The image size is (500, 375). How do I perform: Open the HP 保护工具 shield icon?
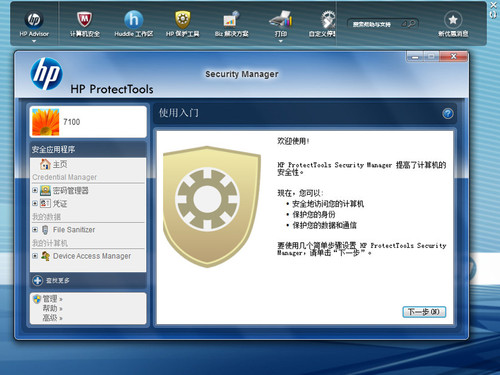pyautogui.click(x=183, y=19)
